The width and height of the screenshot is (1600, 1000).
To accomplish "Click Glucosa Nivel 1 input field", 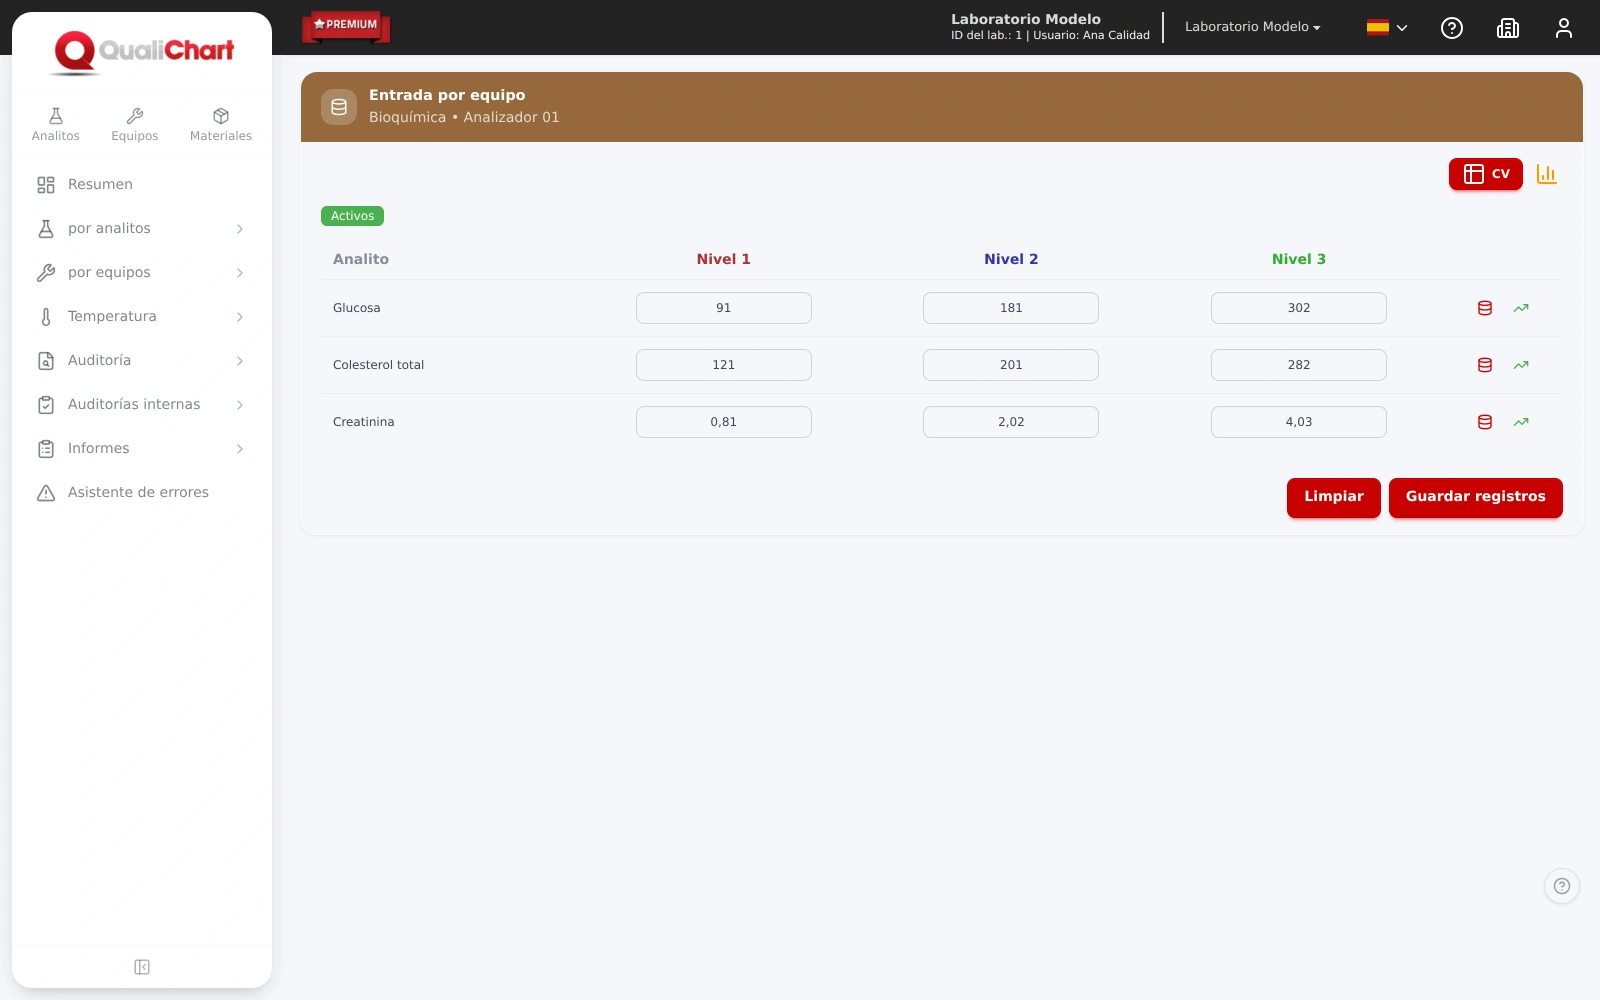I will (x=724, y=308).
